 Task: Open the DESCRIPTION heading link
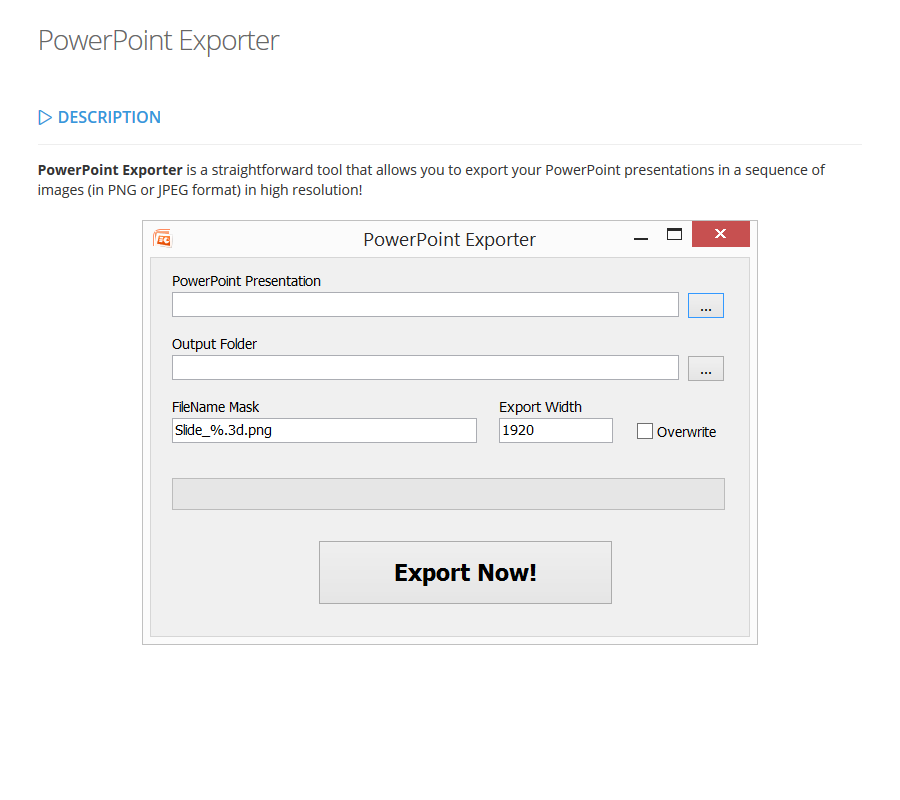pos(109,117)
